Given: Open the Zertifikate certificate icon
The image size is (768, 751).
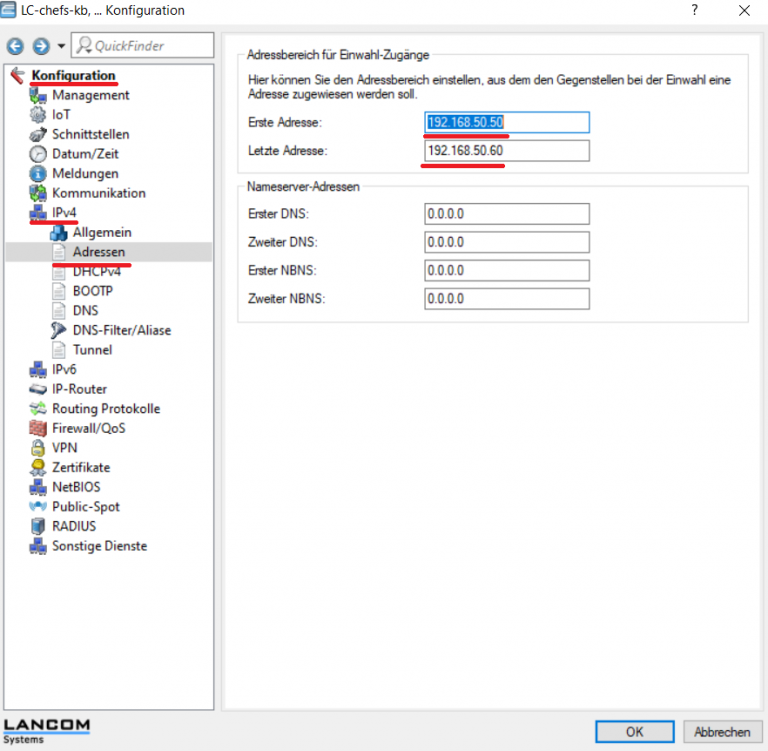Looking at the screenshot, I should click(39, 467).
